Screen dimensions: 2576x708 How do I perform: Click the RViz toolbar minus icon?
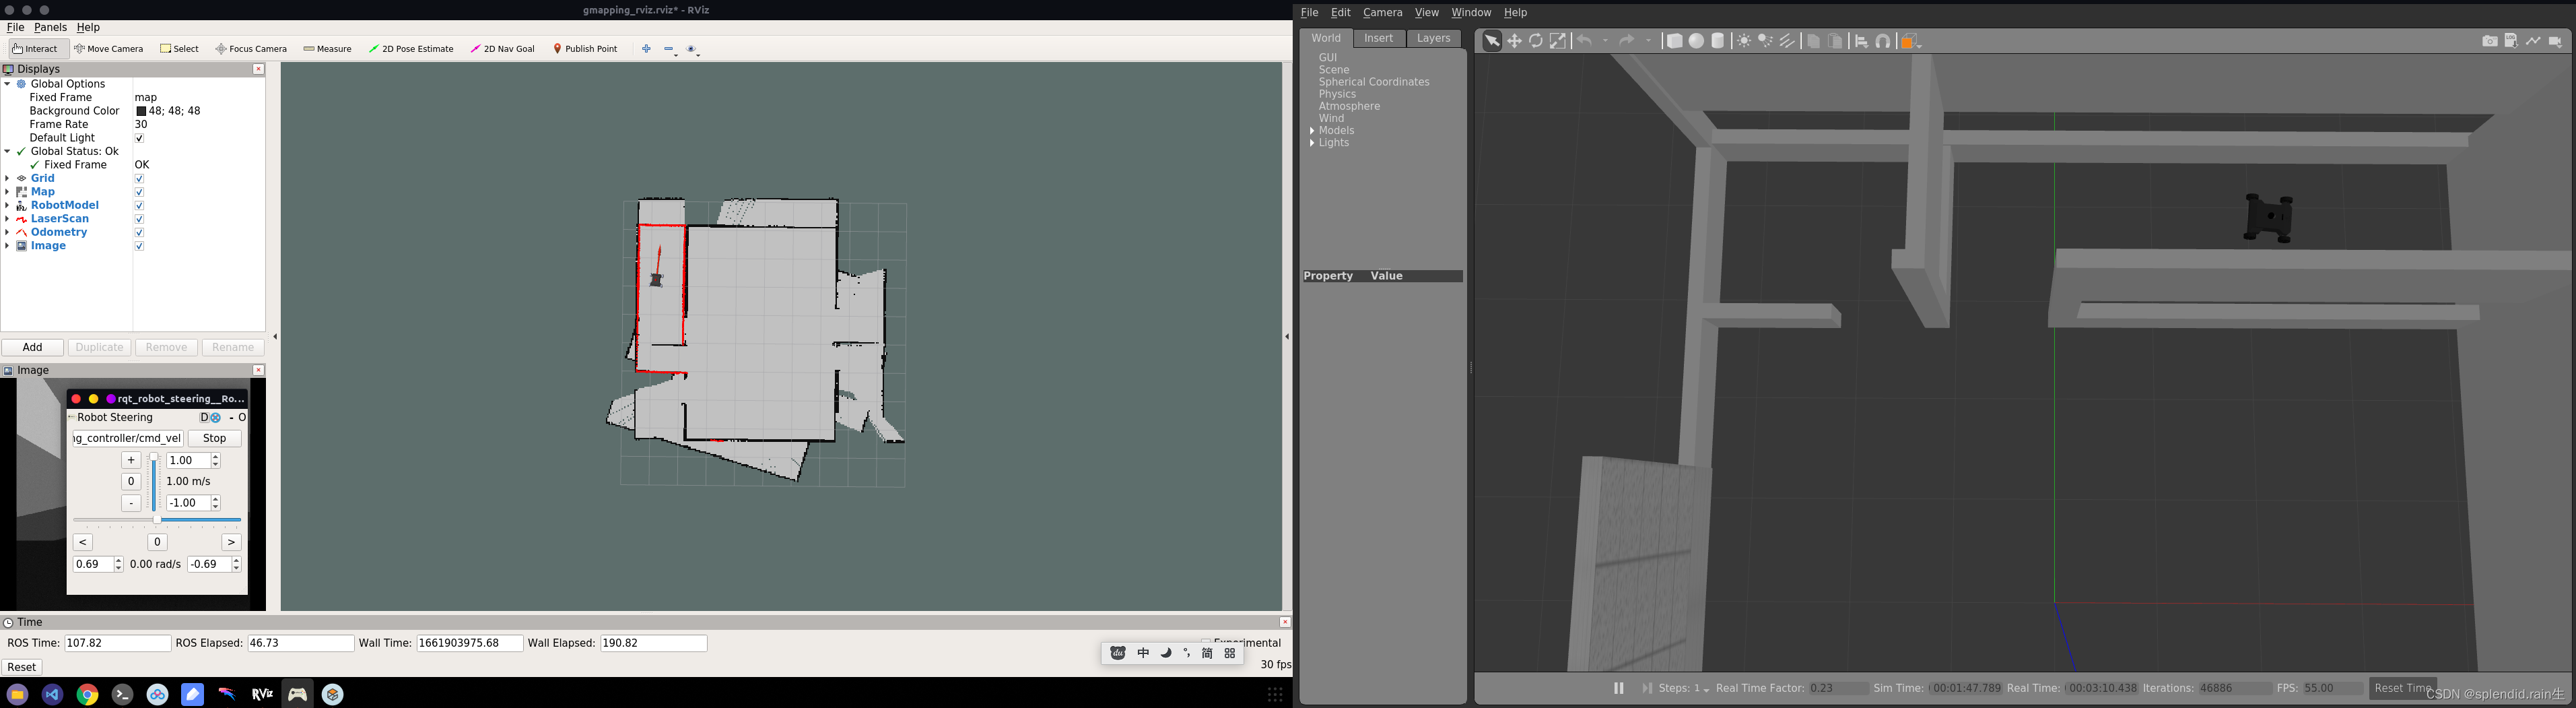pyautogui.click(x=670, y=49)
